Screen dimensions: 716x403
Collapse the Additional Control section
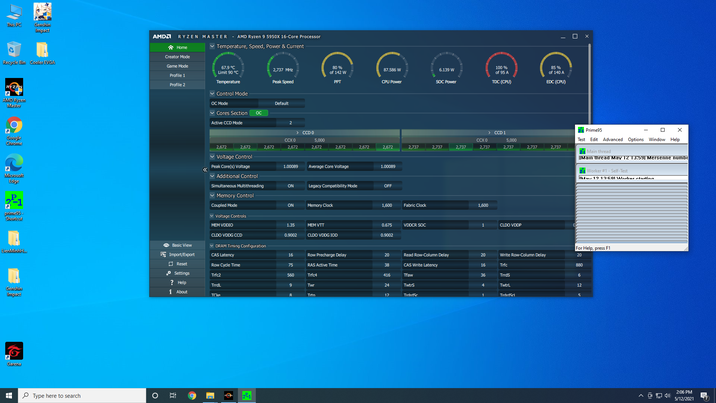(212, 176)
